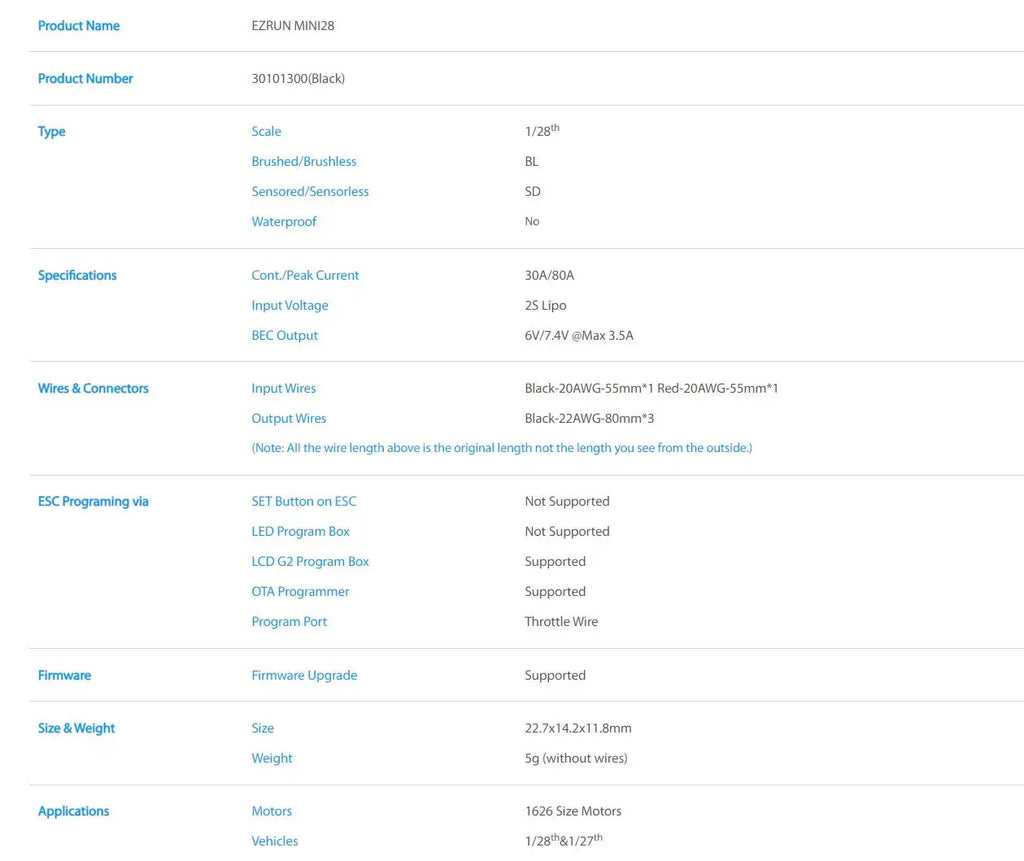This screenshot has width=1024, height=861.
Task: Click the 'Weight' label
Action: click(x=272, y=758)
